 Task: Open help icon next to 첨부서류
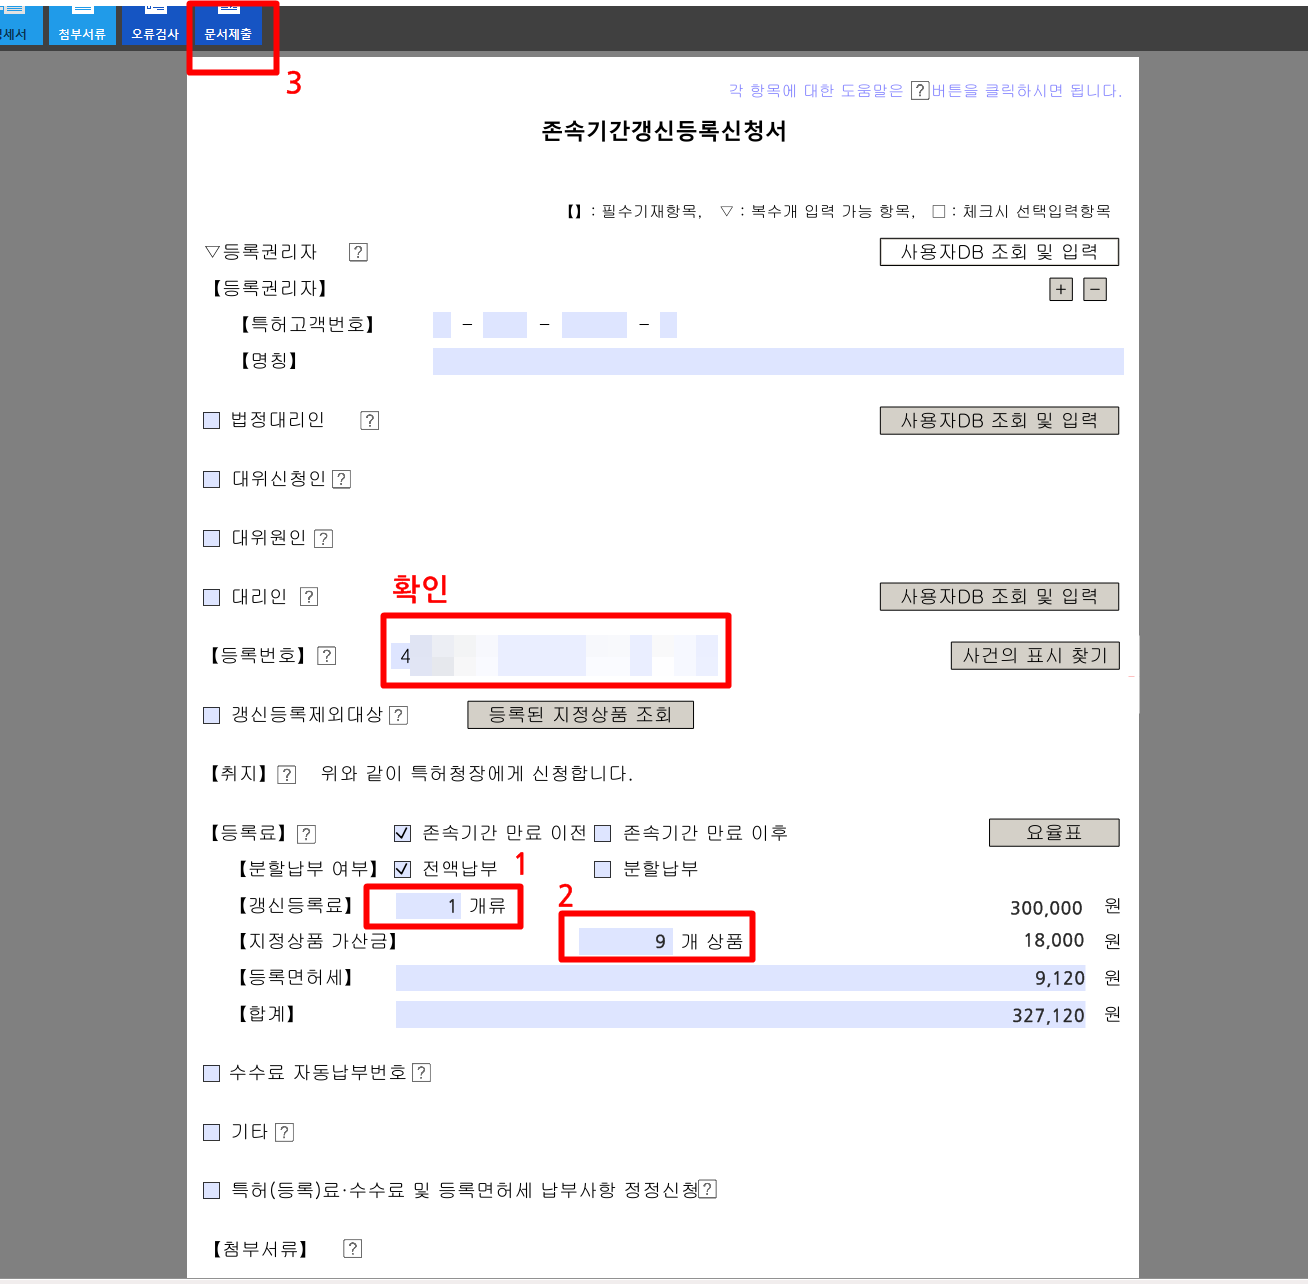(x=352, y=1248)
